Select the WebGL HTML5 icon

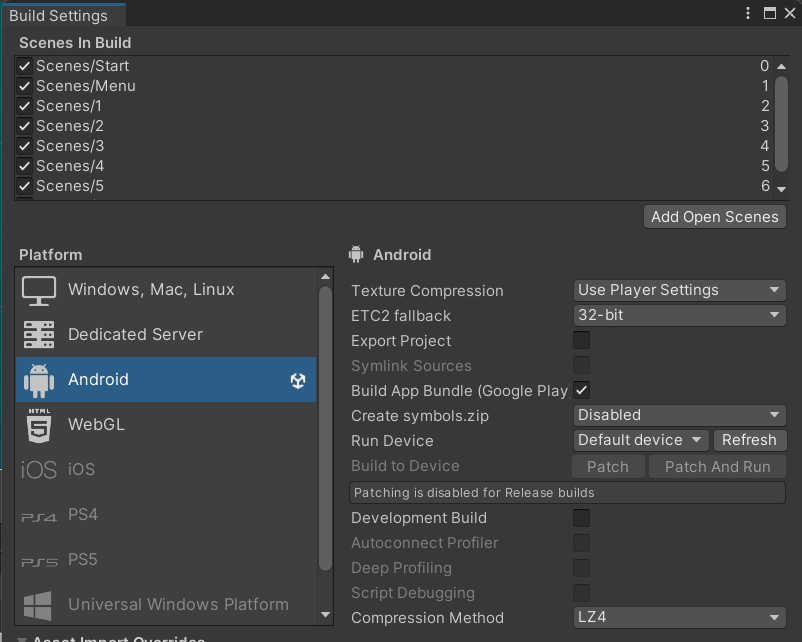point(39,425)
